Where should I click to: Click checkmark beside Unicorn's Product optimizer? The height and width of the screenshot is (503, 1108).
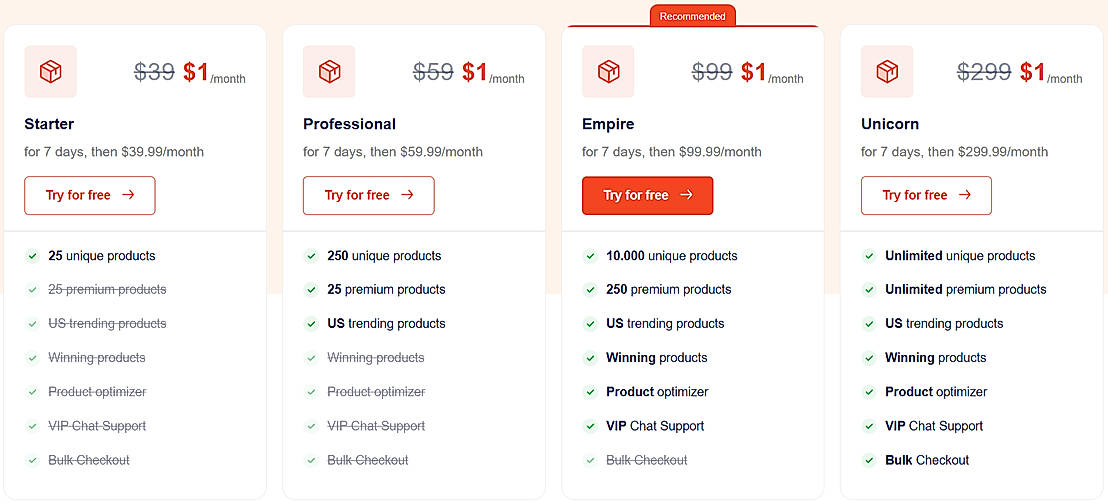coord(870,392)
